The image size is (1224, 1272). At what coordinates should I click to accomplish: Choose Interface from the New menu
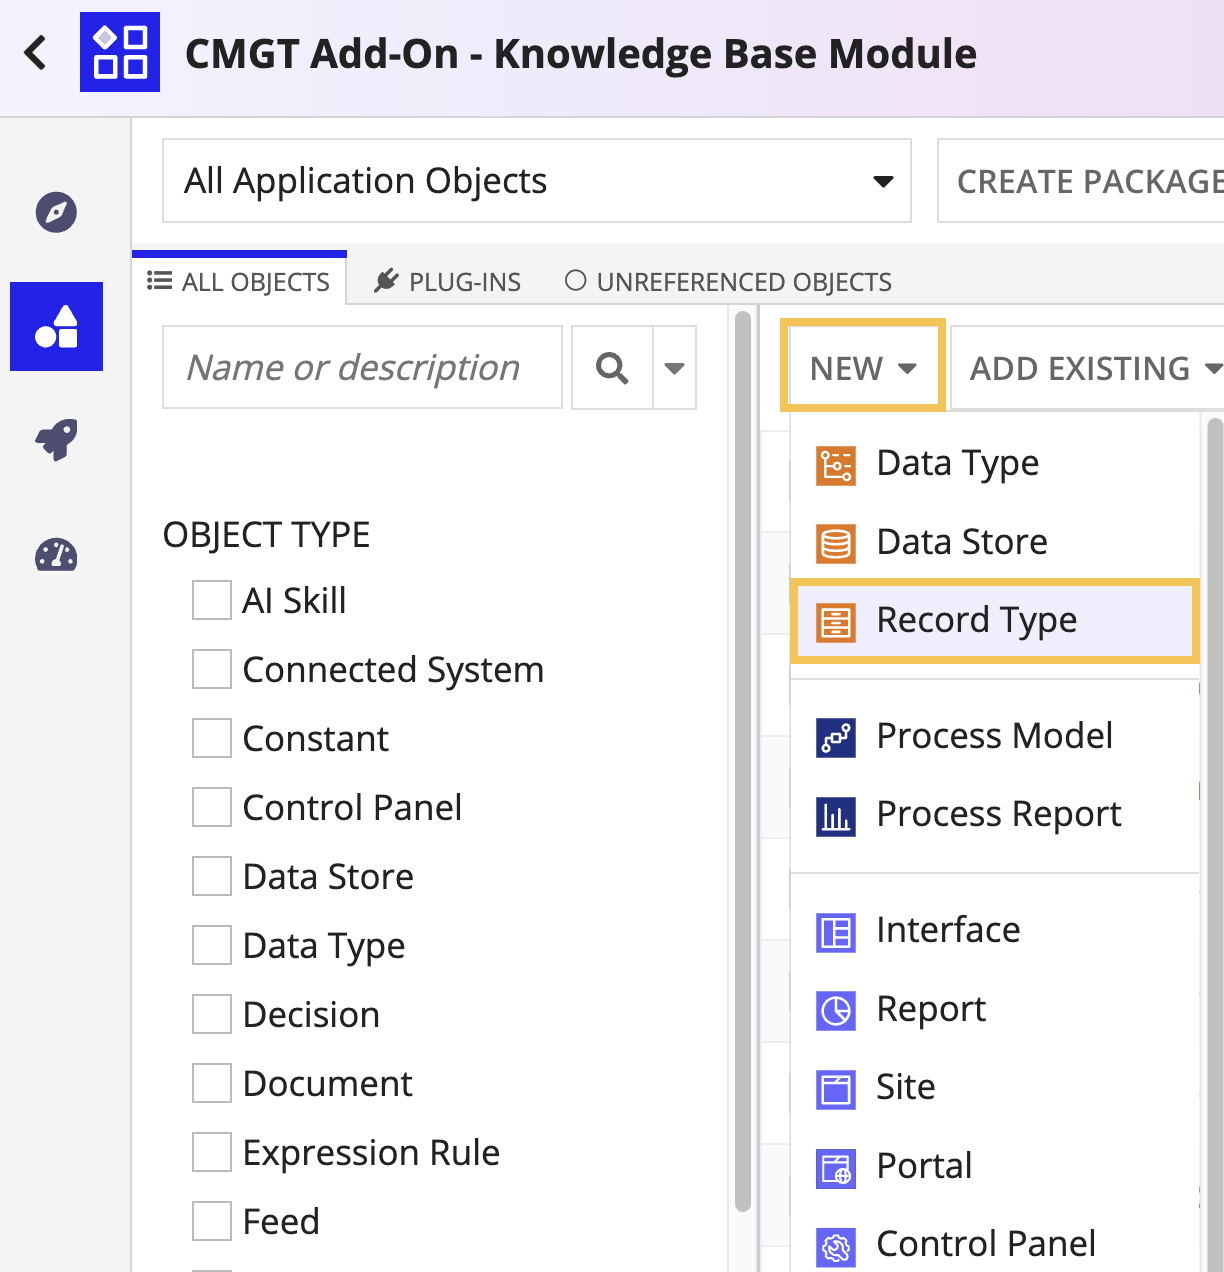click(x=995, y=932)
